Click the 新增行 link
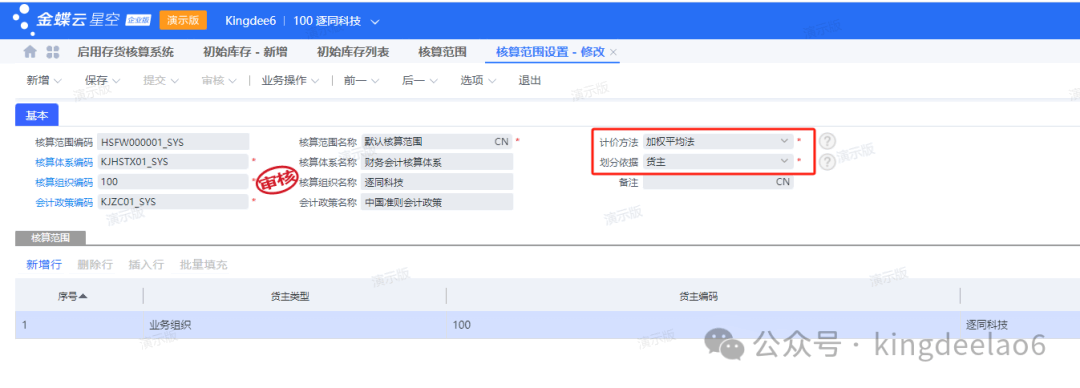Viewport: 1080px width, 388px height. 44,265
